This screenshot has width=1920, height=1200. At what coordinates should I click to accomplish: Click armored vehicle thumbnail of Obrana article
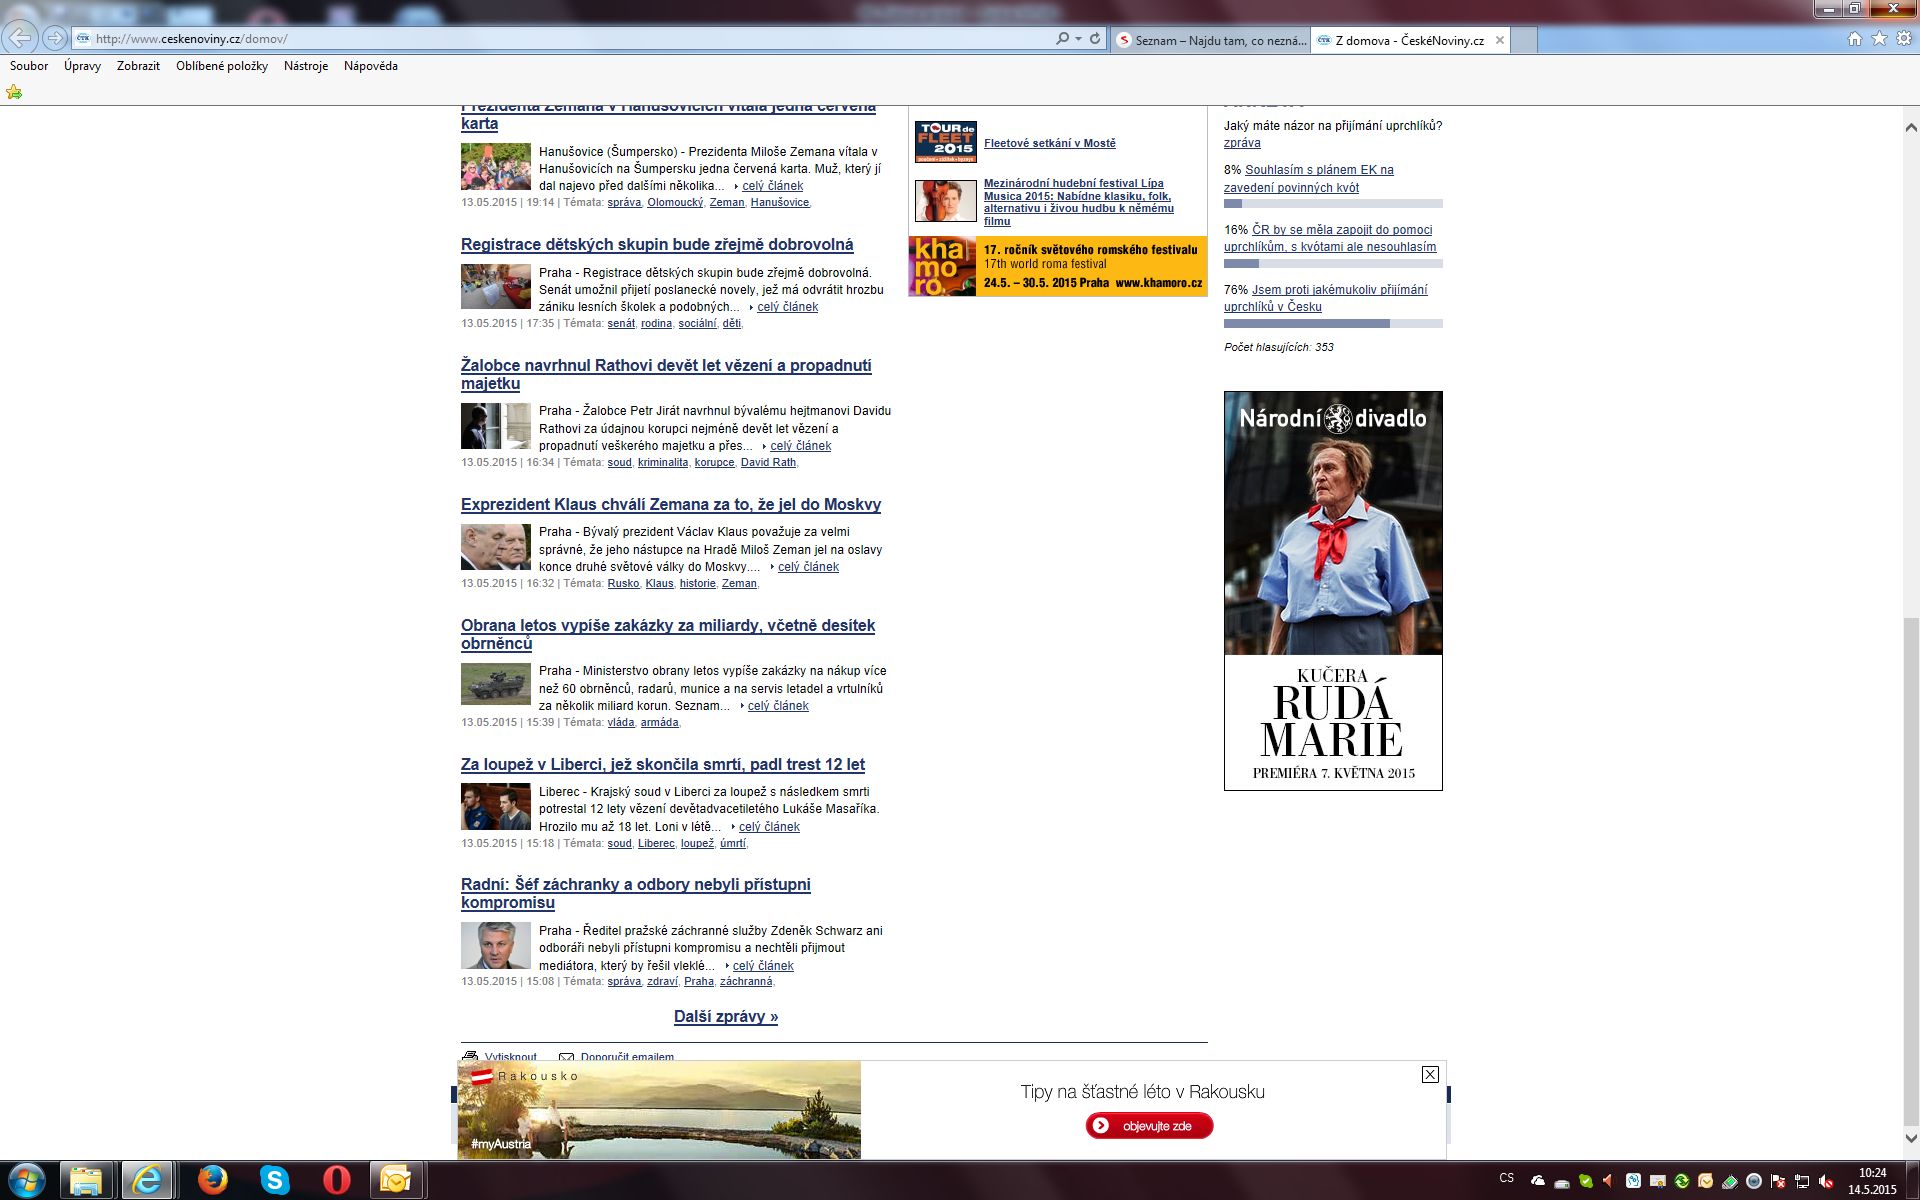[x=496, y=685]
